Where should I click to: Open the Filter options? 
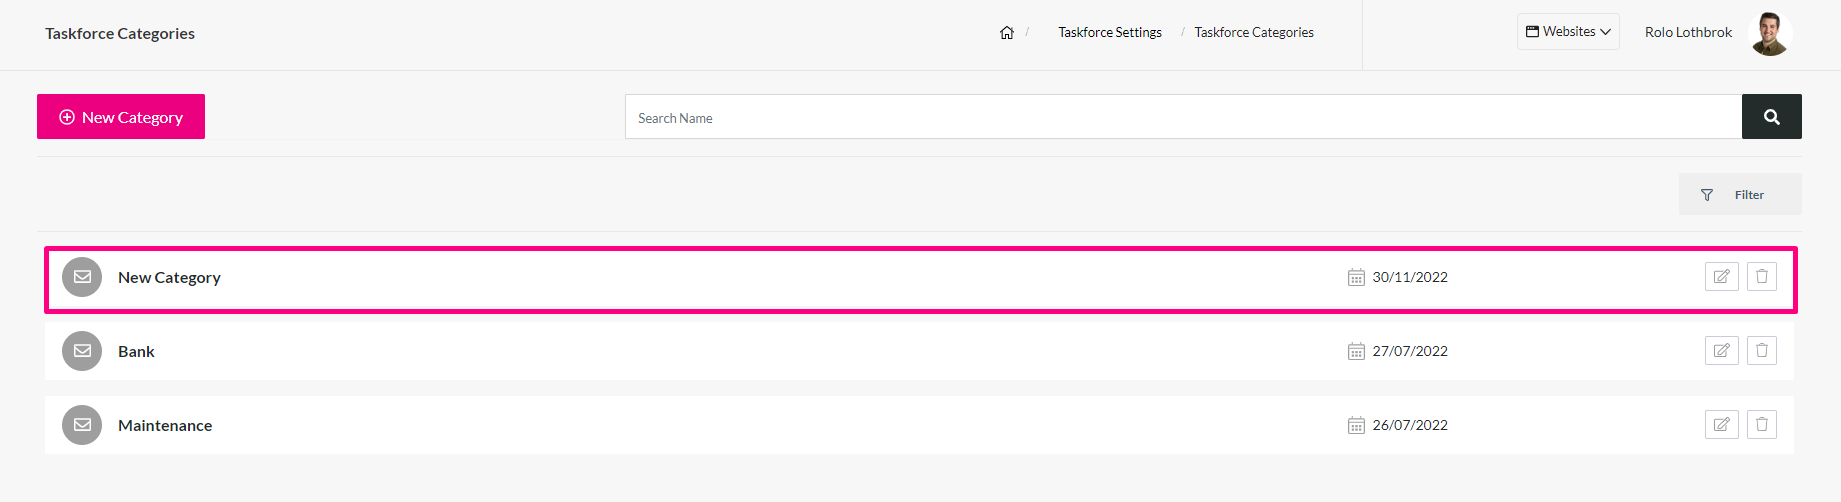click(x=1740, y=194)
